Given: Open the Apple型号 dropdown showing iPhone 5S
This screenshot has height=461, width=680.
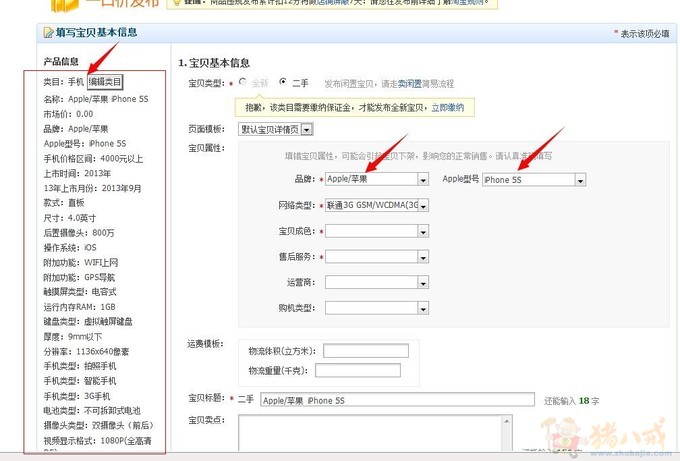Looking at the screenshot, I should point(534,180).
